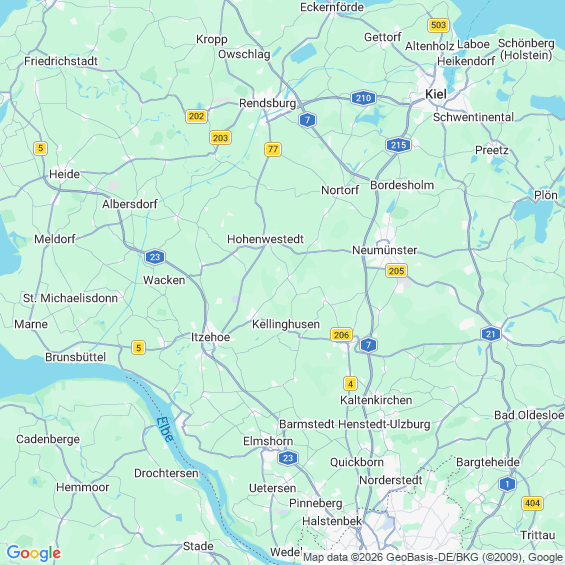This screenshot has height=565, width=565.
Task: Click the blue A1 highway shield
Action: click(x=507, y=484)
